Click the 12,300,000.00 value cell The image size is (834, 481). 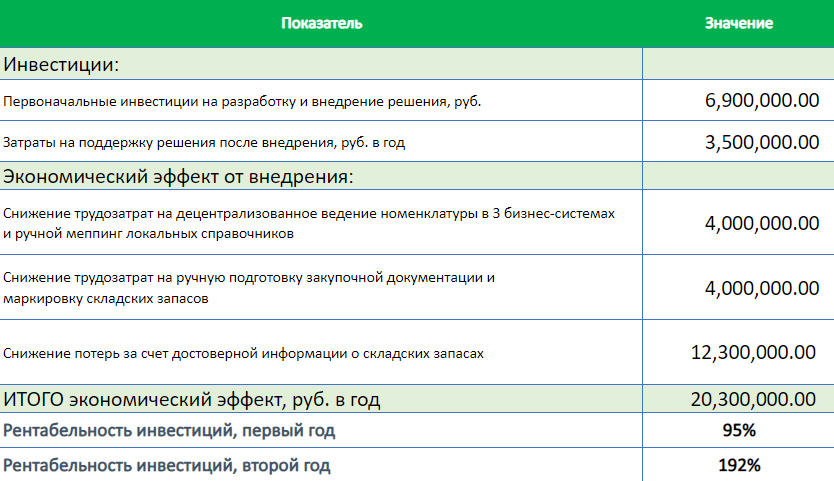(754, 352)
